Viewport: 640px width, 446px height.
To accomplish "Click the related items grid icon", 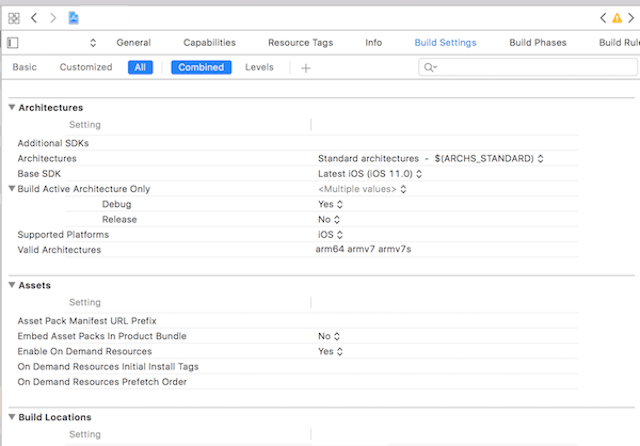I will click(14, 18).
